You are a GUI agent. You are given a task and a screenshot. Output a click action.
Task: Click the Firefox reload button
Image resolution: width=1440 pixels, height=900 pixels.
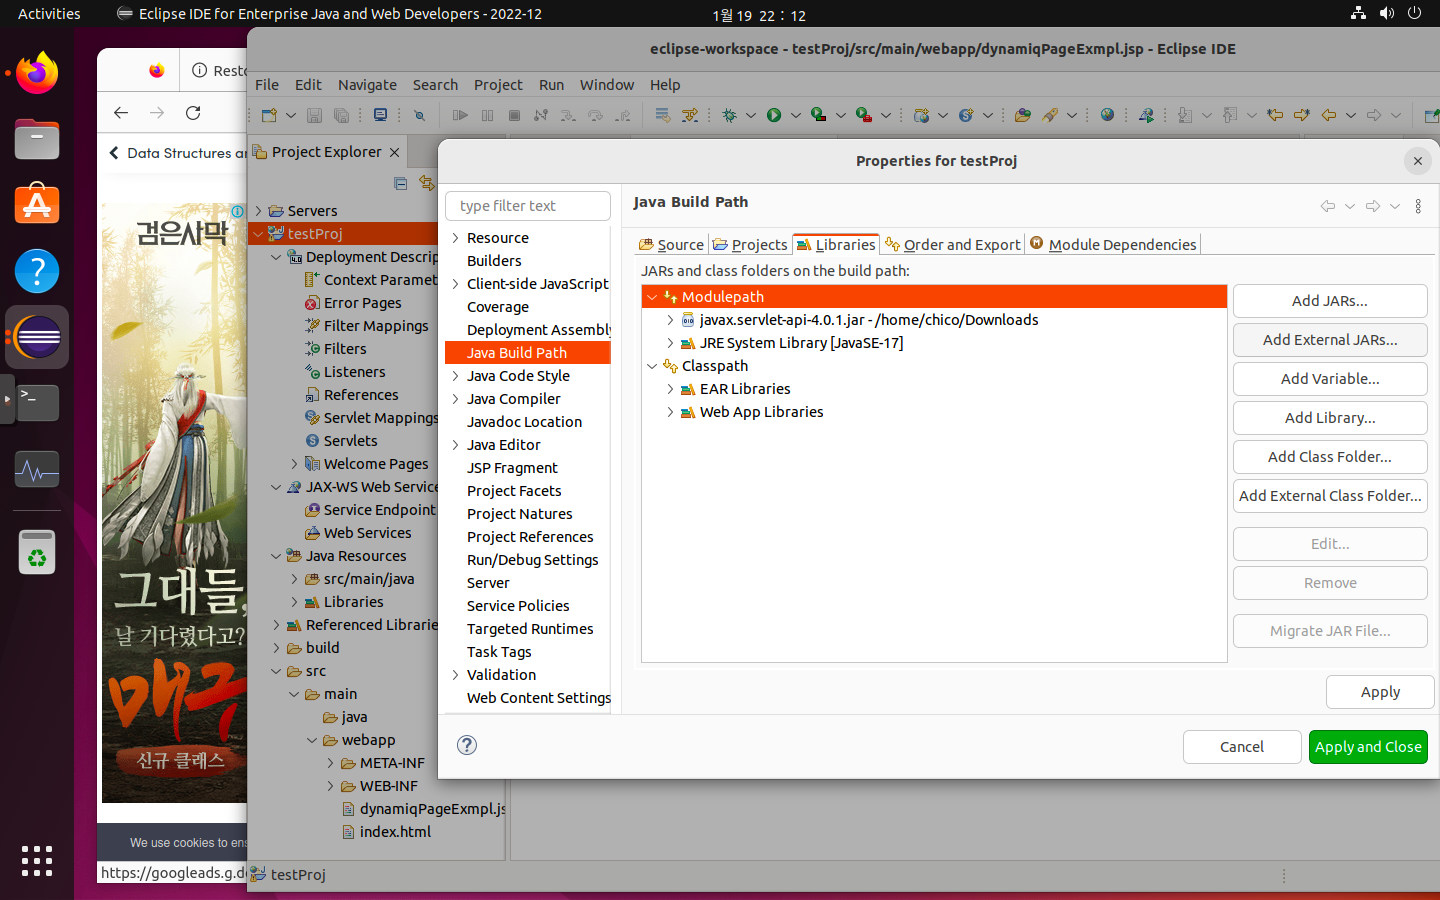click(193, 113)
